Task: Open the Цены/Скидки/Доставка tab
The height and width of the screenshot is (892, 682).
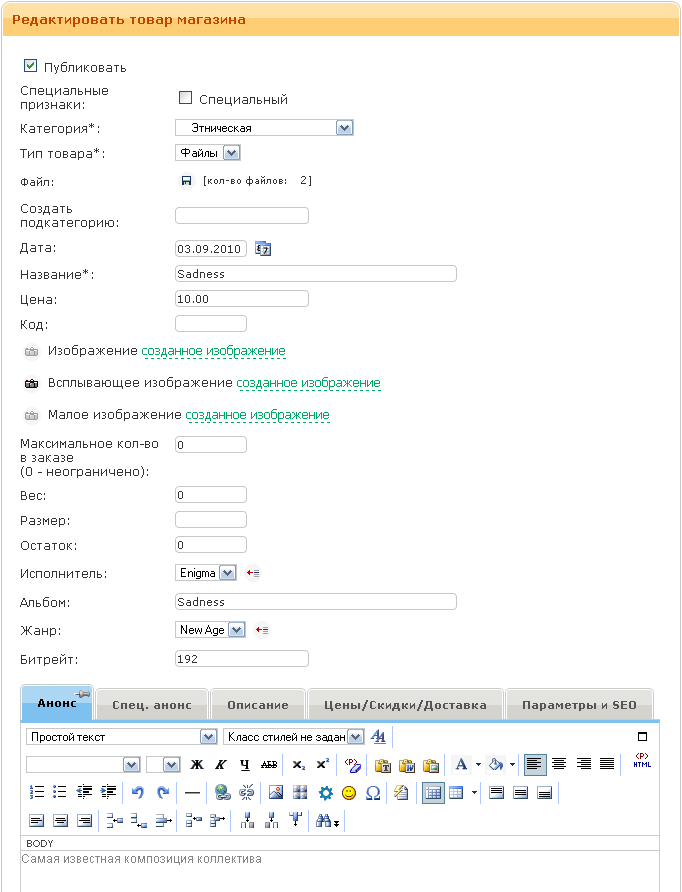Action: tap(404, 705)
